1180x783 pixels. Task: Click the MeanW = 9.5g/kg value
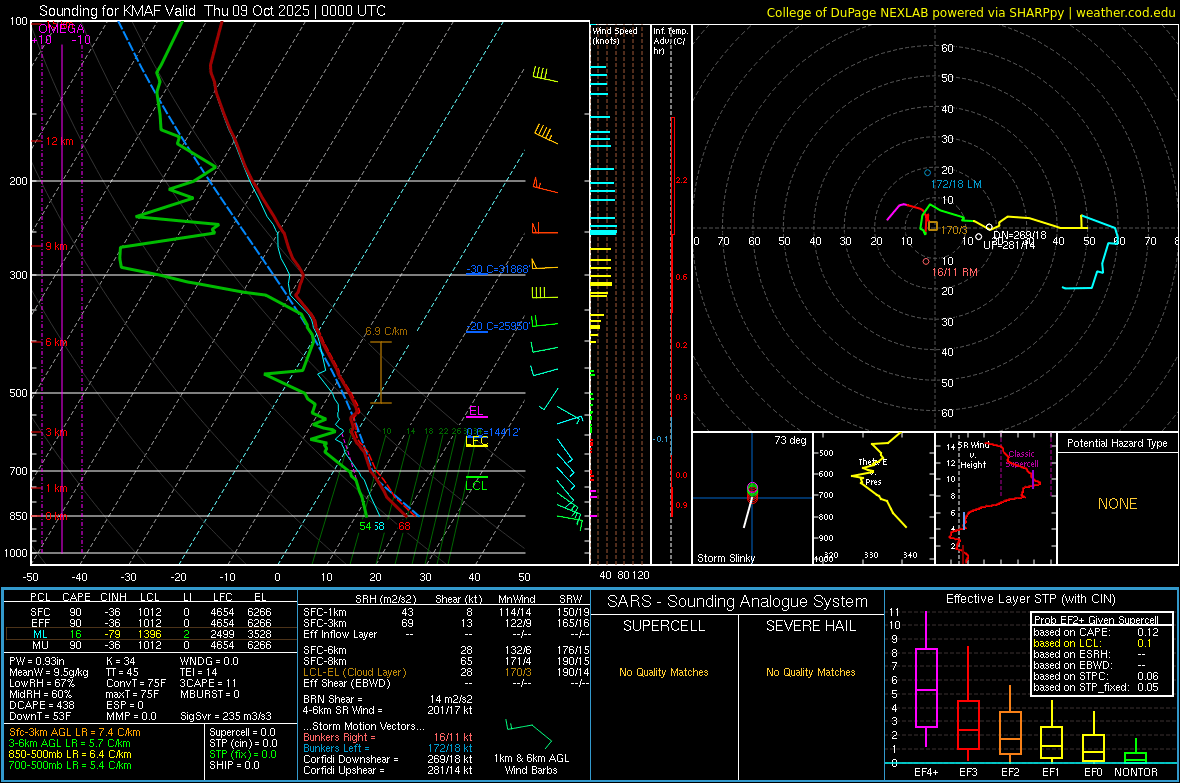tap(49, 672)
